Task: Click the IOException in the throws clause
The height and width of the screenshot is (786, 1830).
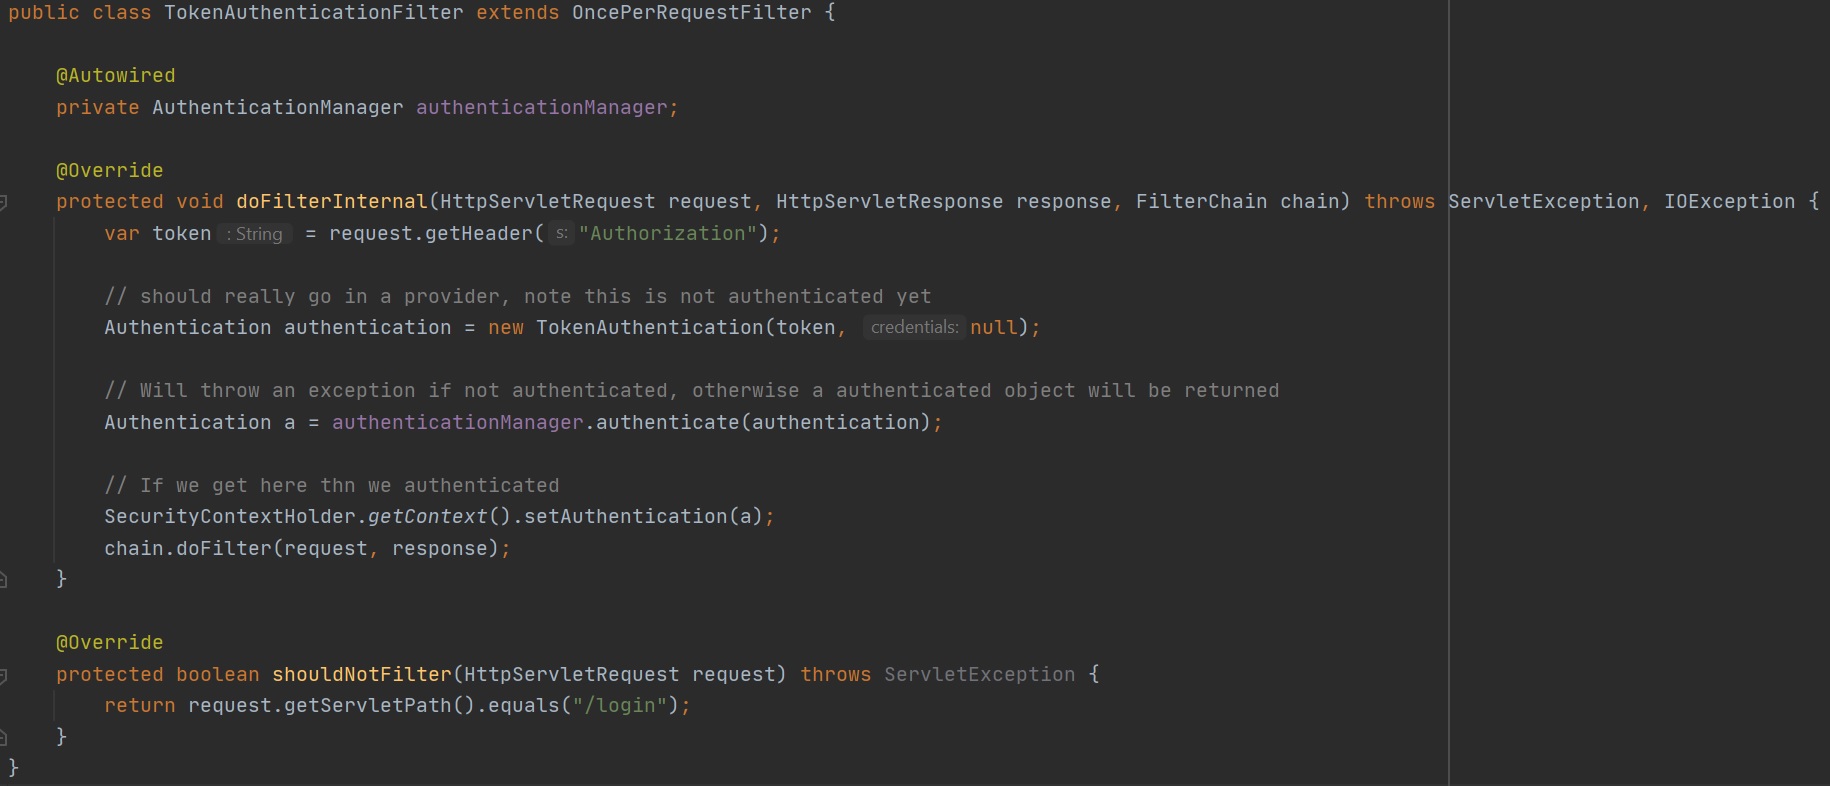Action: point(1729,202)
